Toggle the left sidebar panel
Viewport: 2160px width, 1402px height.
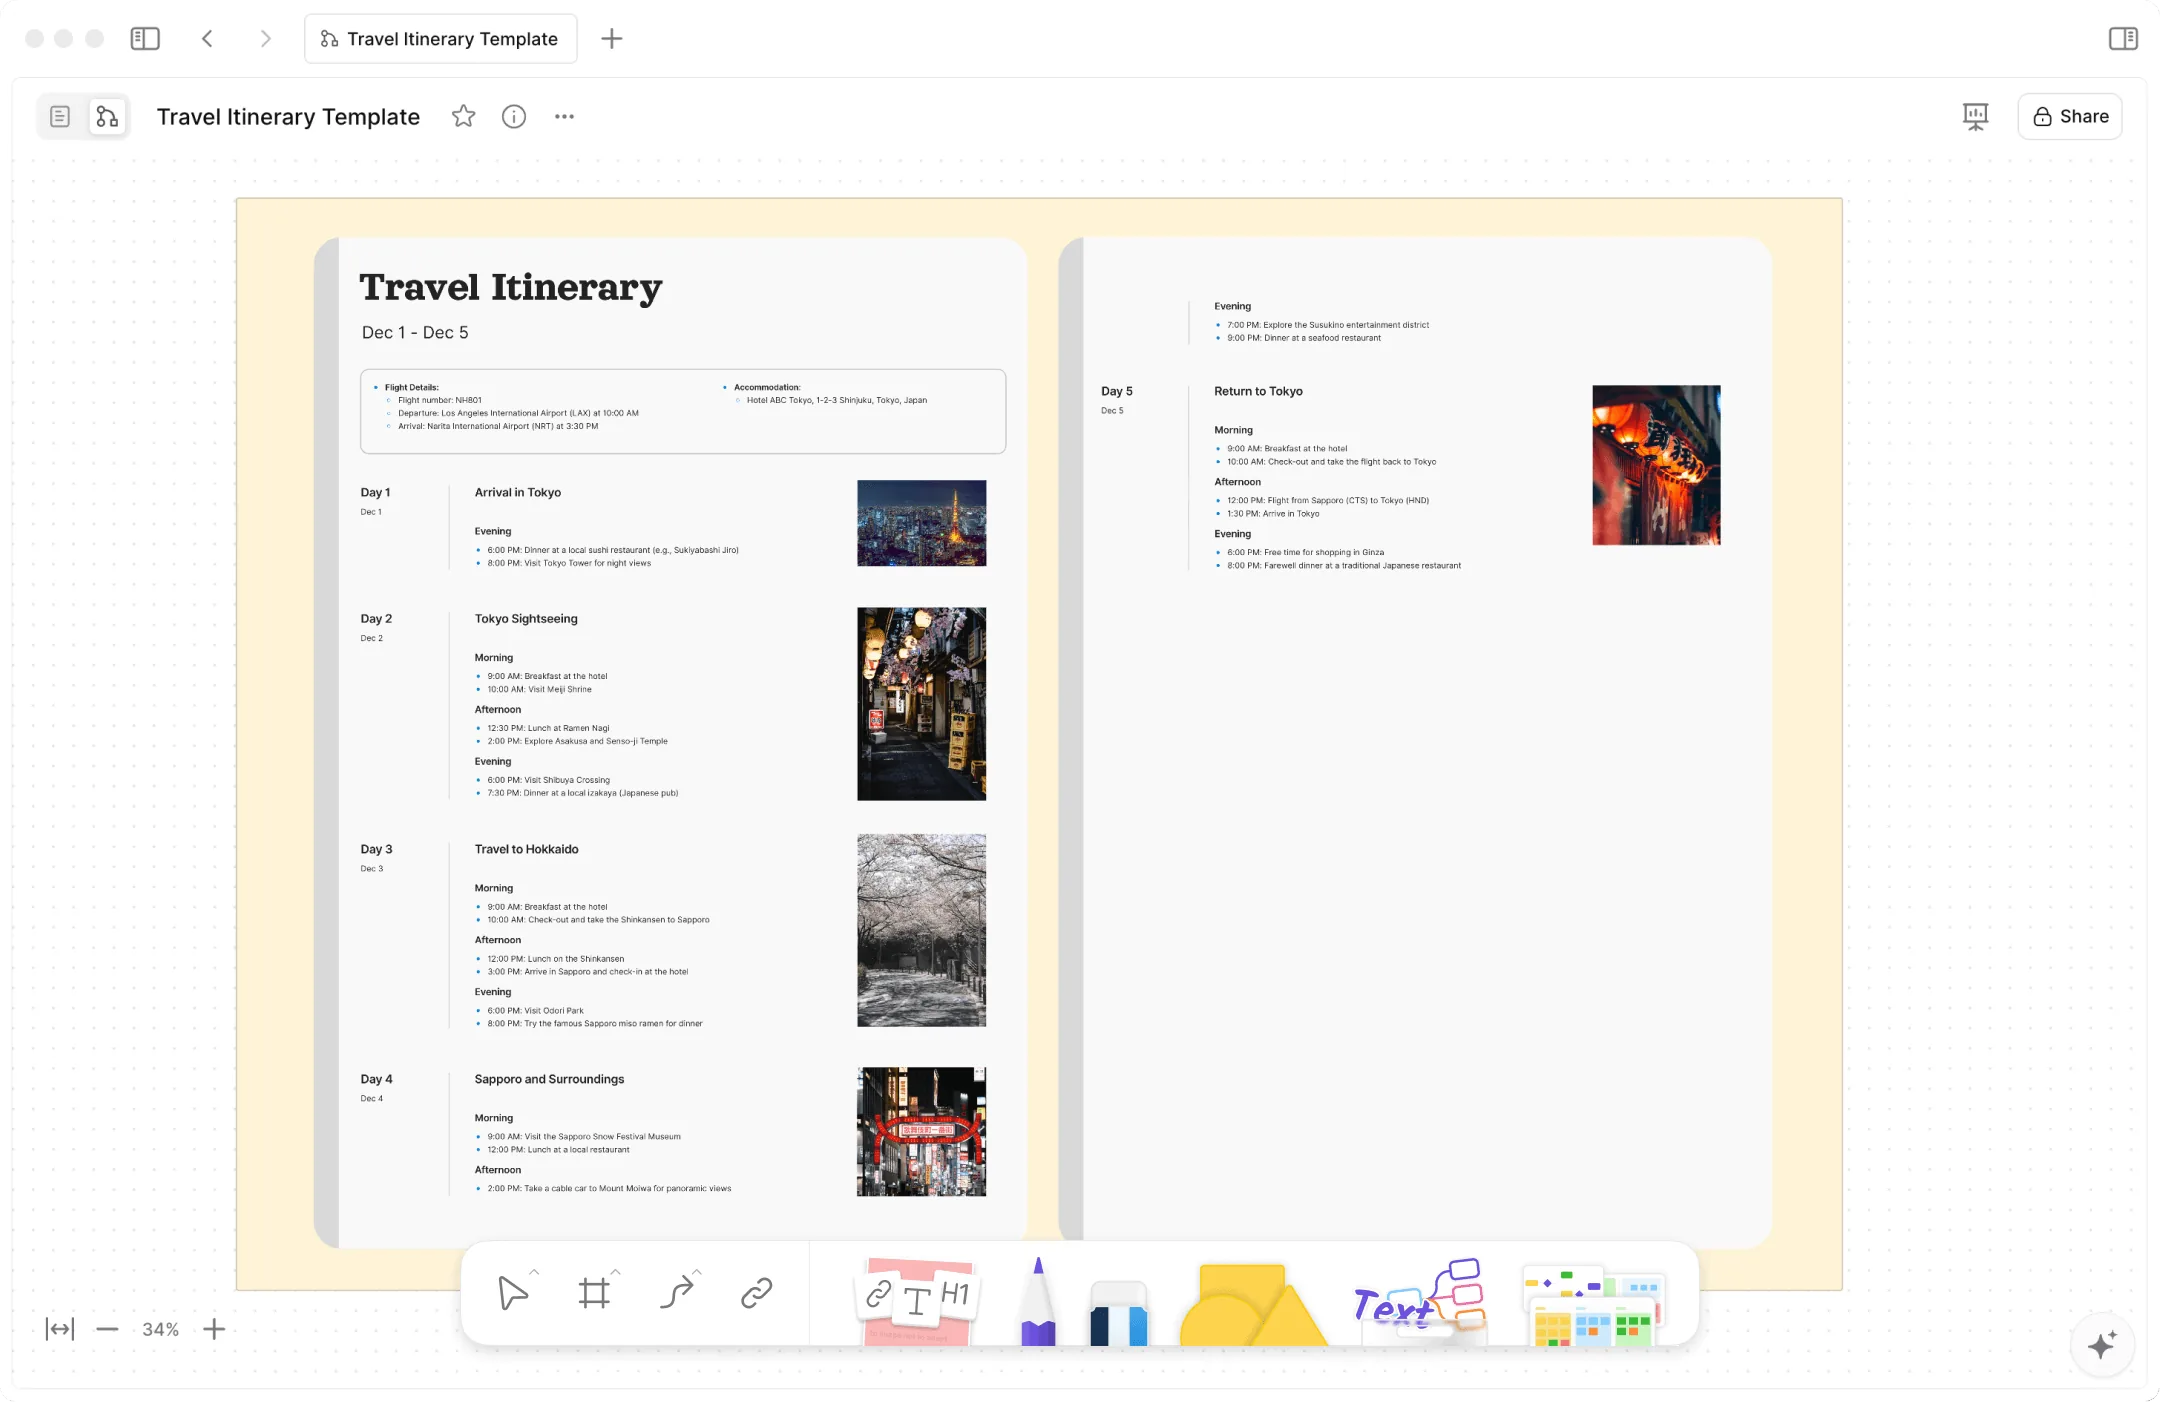click(x=145, y=39)
